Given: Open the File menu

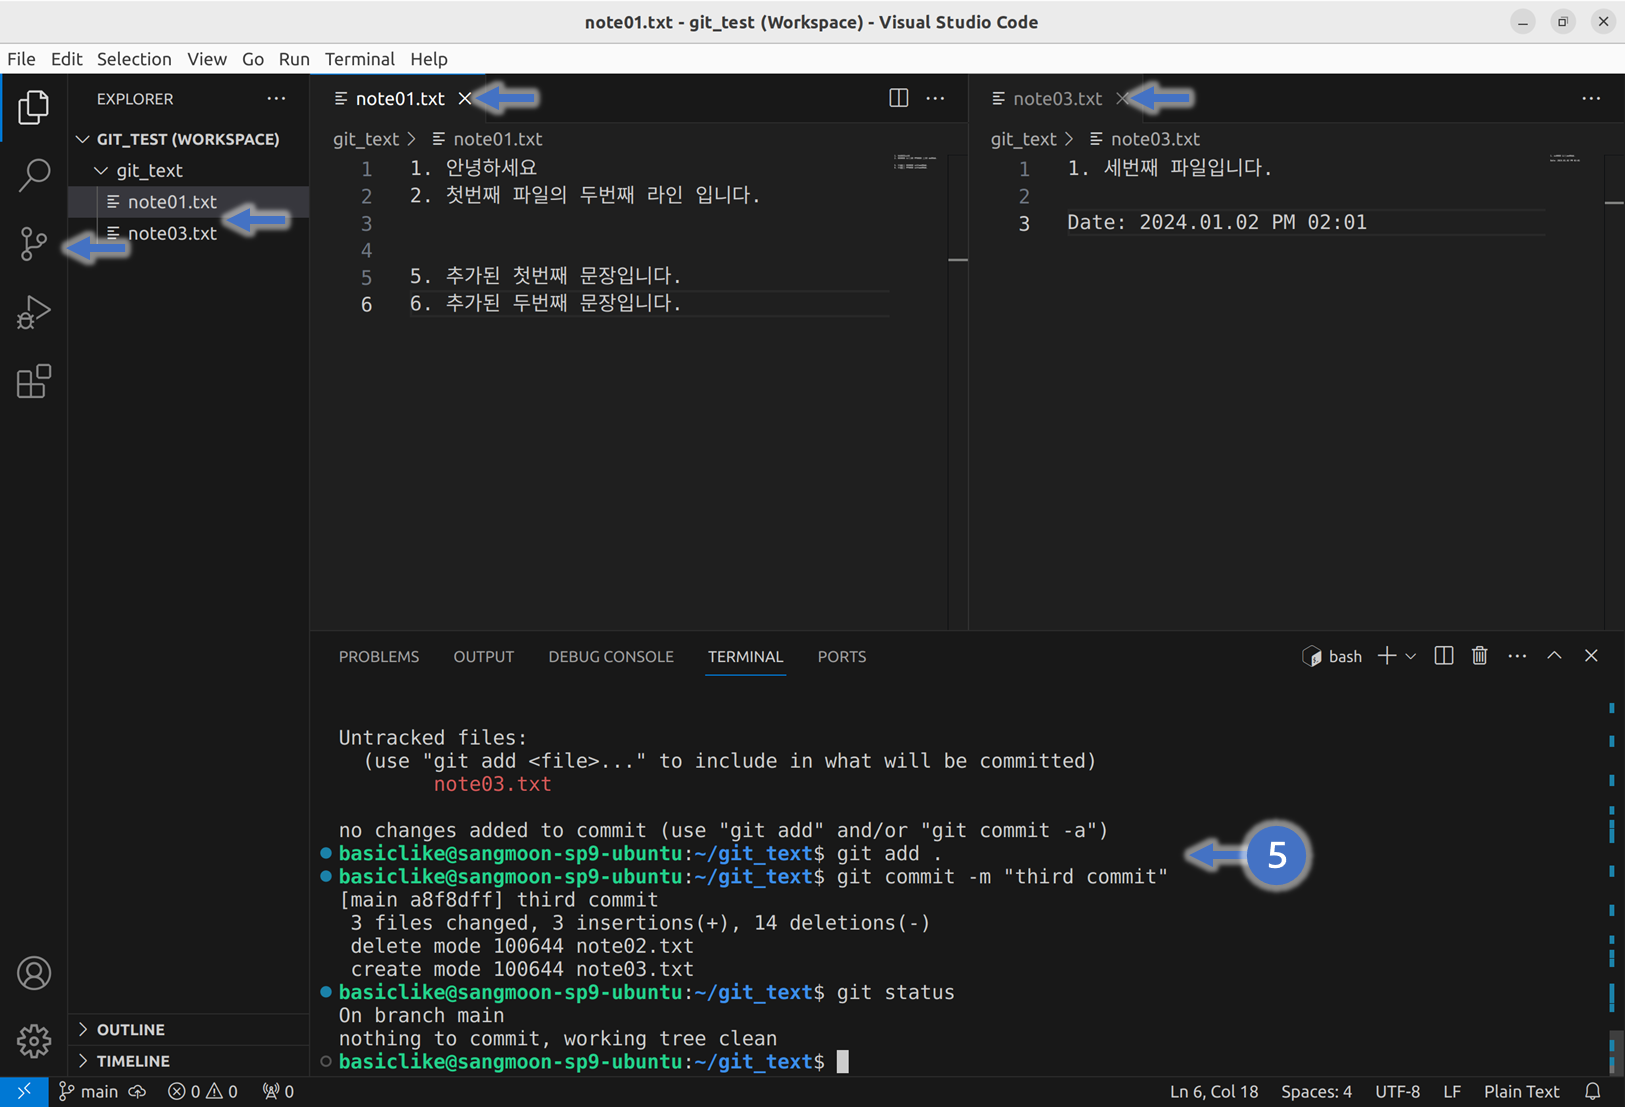Looking at the screenshot, I should click(21, 59).
